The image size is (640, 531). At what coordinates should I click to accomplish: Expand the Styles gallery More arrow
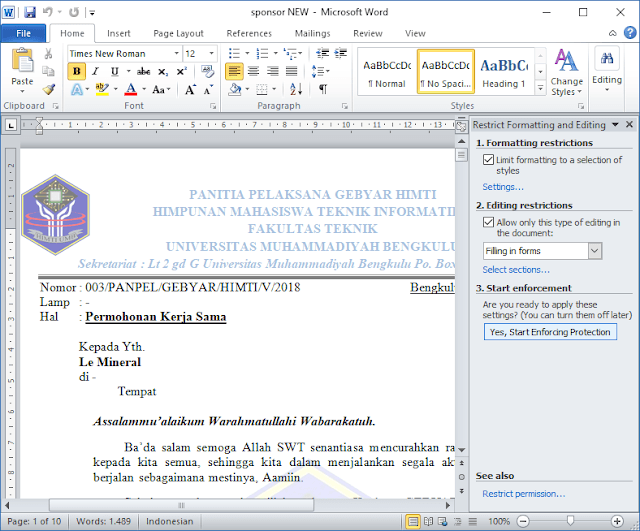click(x=540, y=87)
